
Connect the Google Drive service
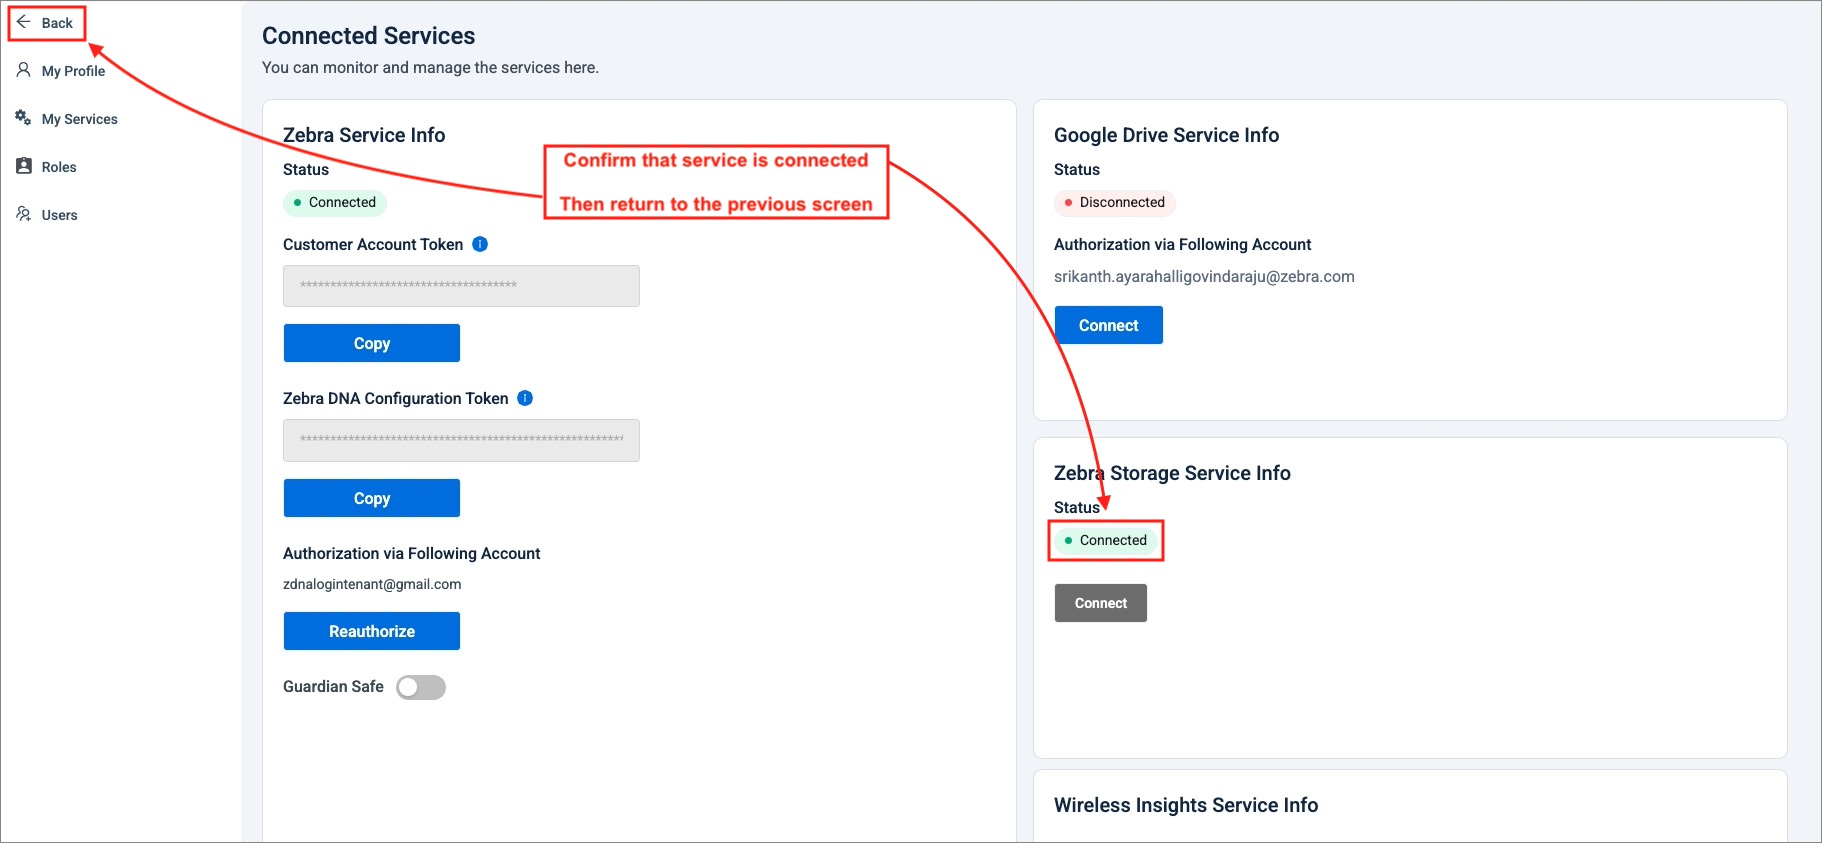point(1108,325)
